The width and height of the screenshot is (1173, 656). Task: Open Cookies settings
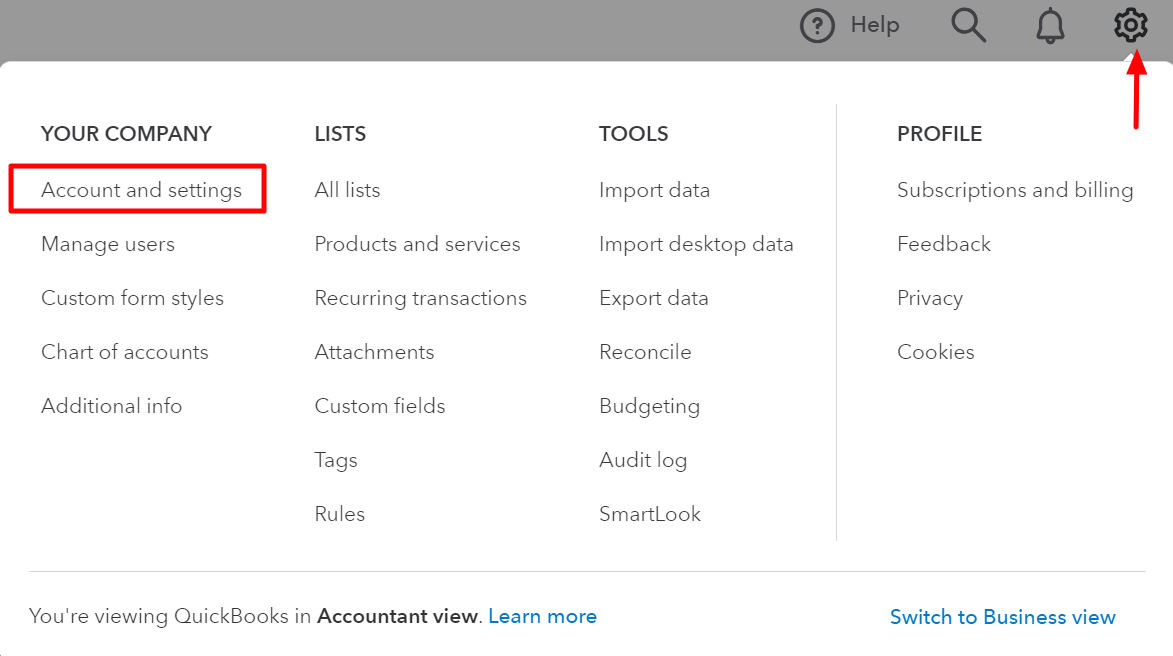936,352
